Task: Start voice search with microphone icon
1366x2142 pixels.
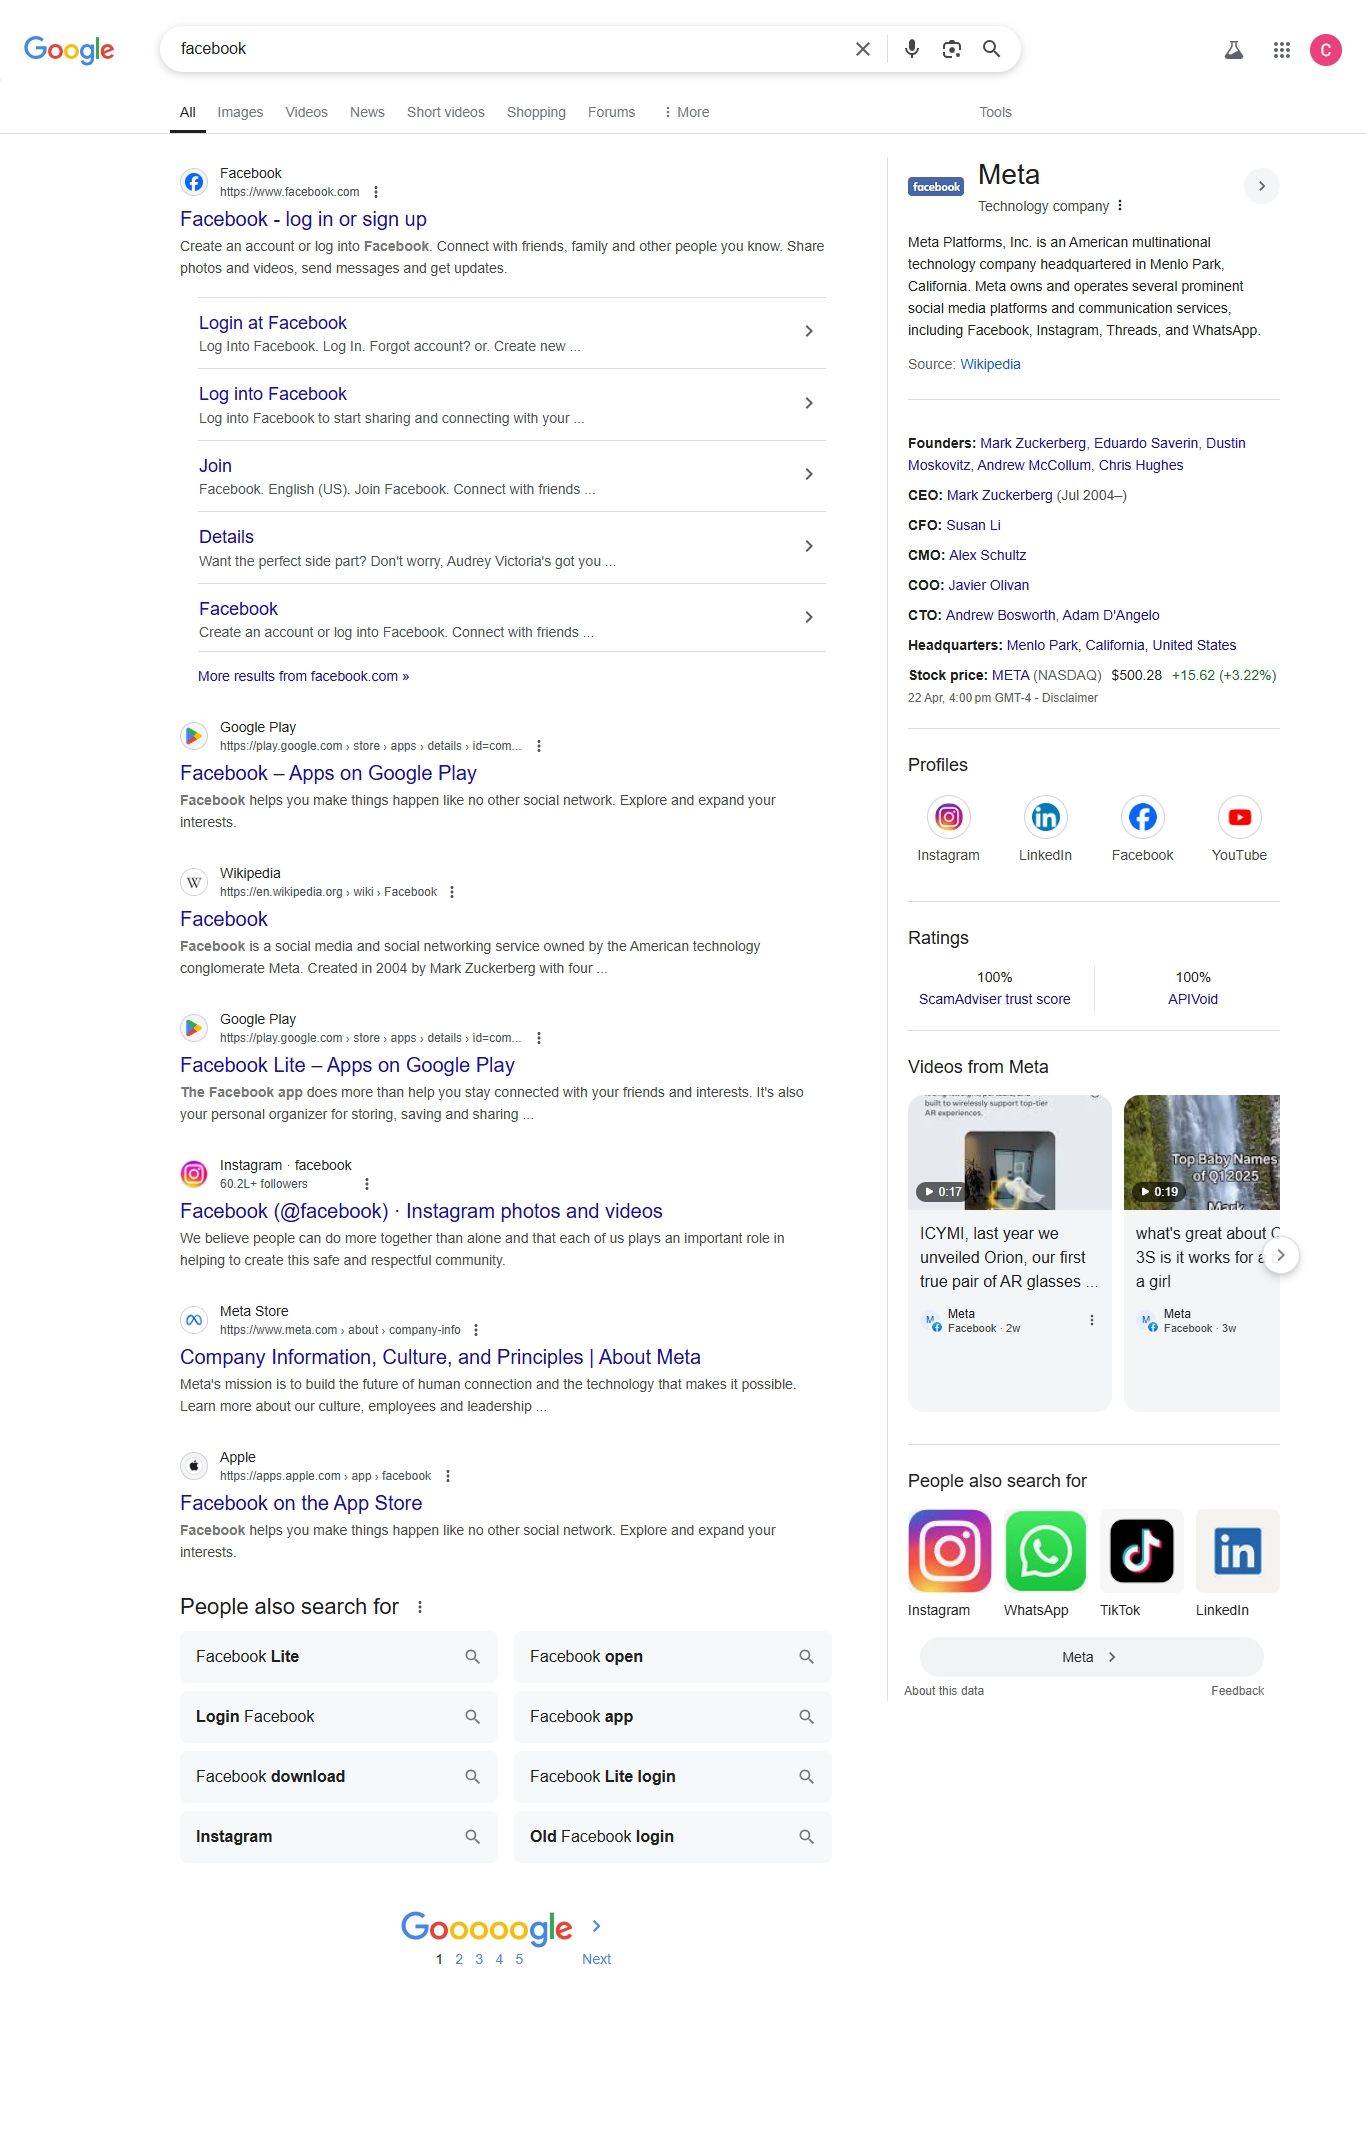Action: 912,49
